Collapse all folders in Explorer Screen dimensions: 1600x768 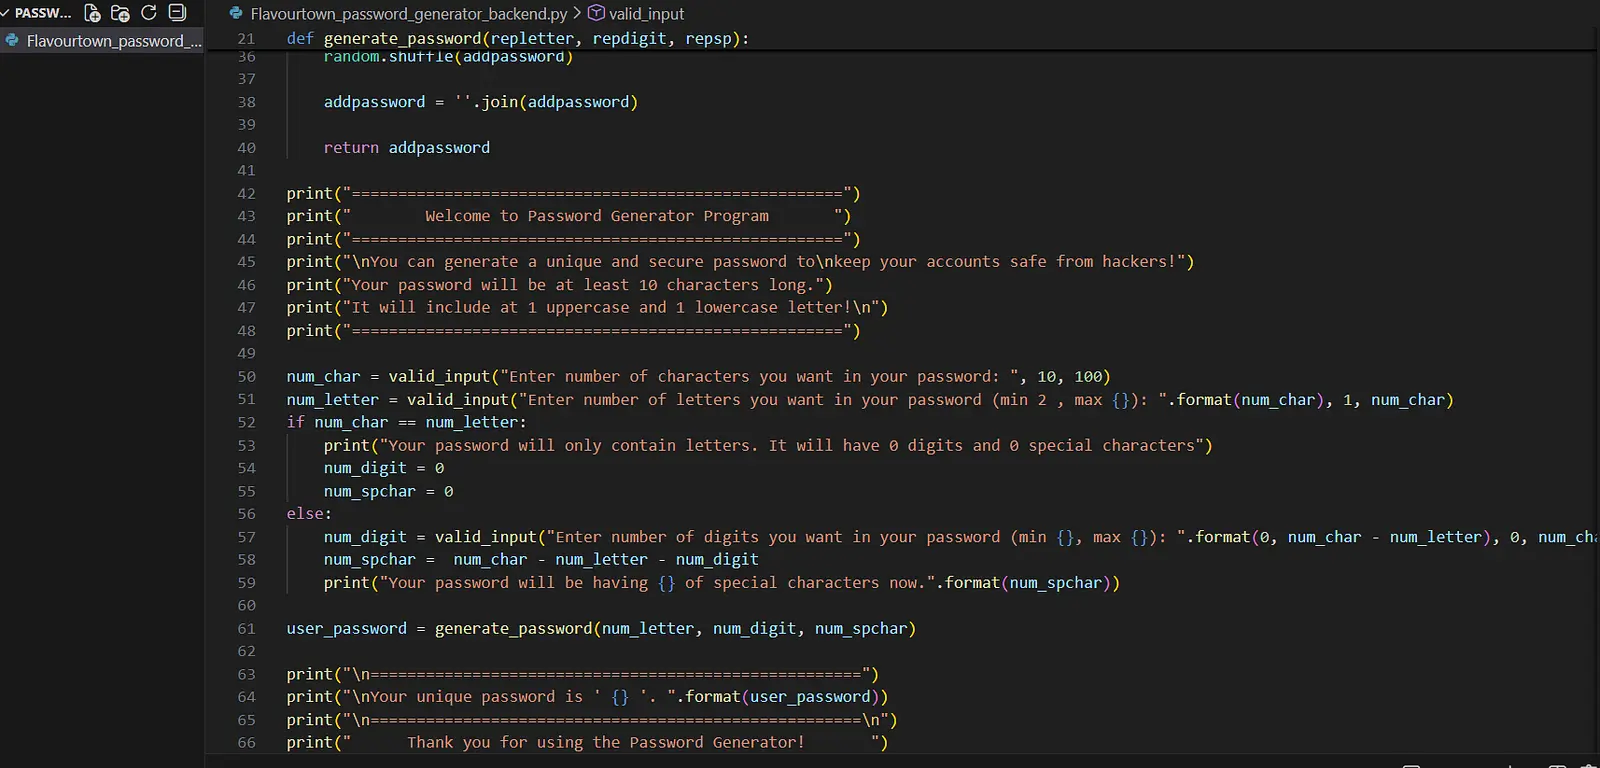tap(177, 13)
